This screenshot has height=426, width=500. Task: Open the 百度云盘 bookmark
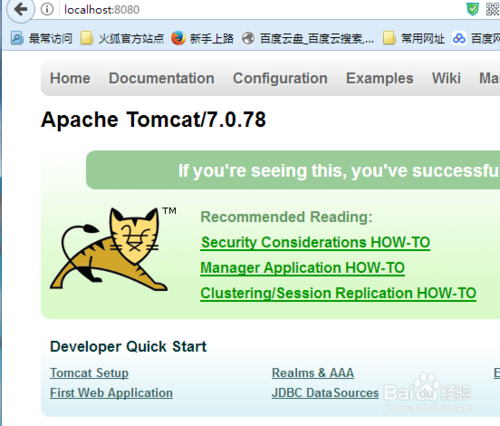pos(308,38)
